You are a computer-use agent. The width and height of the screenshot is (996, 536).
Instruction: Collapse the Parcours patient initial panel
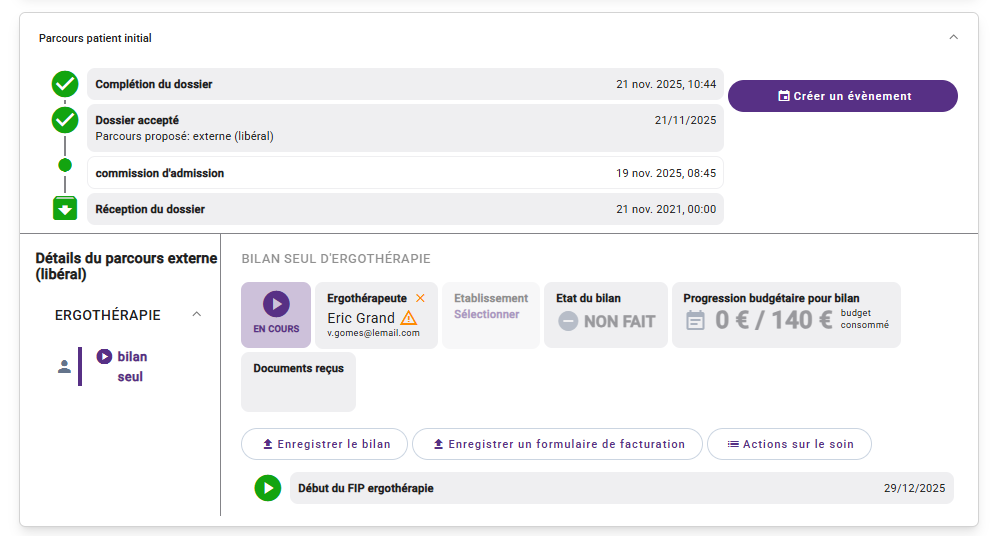[x=953, y=38]
